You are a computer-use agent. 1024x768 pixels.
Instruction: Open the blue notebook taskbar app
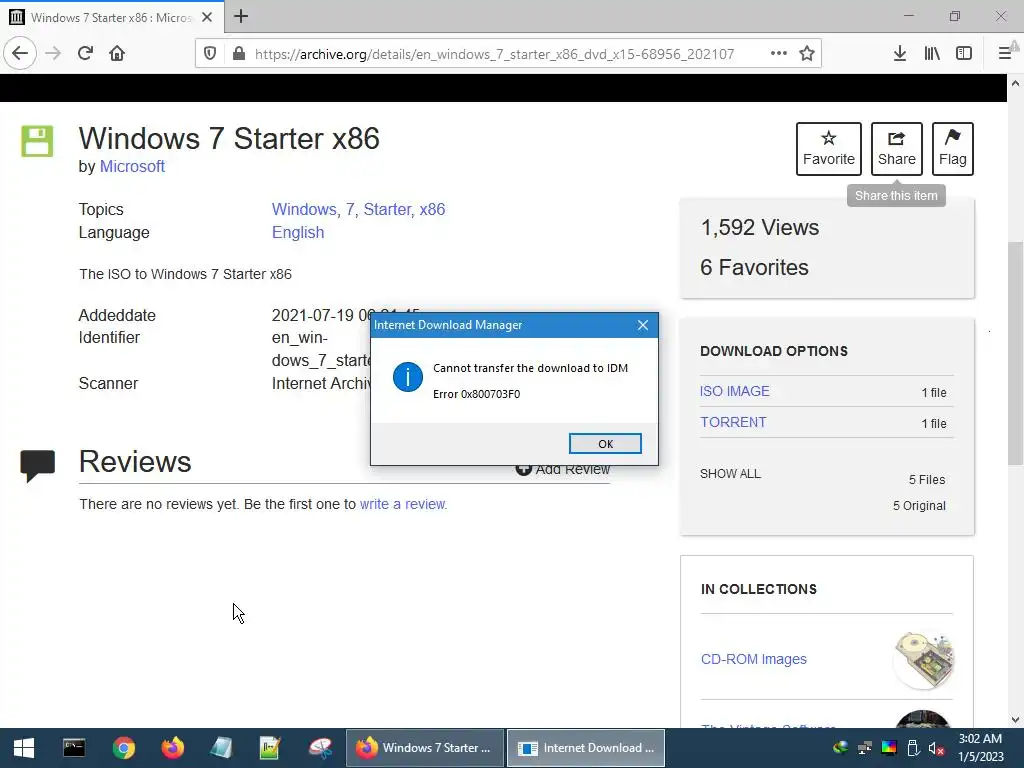click(x=221, y=748)
